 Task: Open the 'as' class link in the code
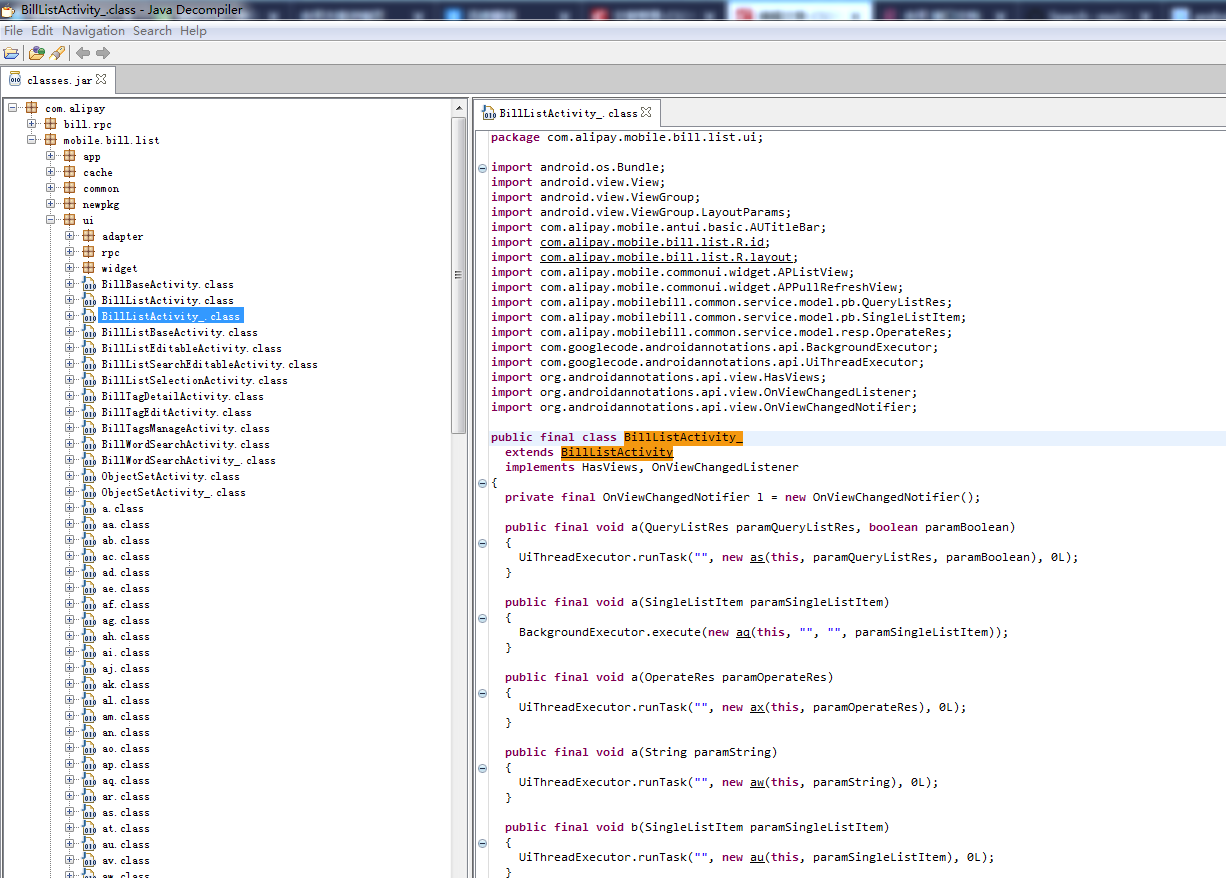[757, 557]
